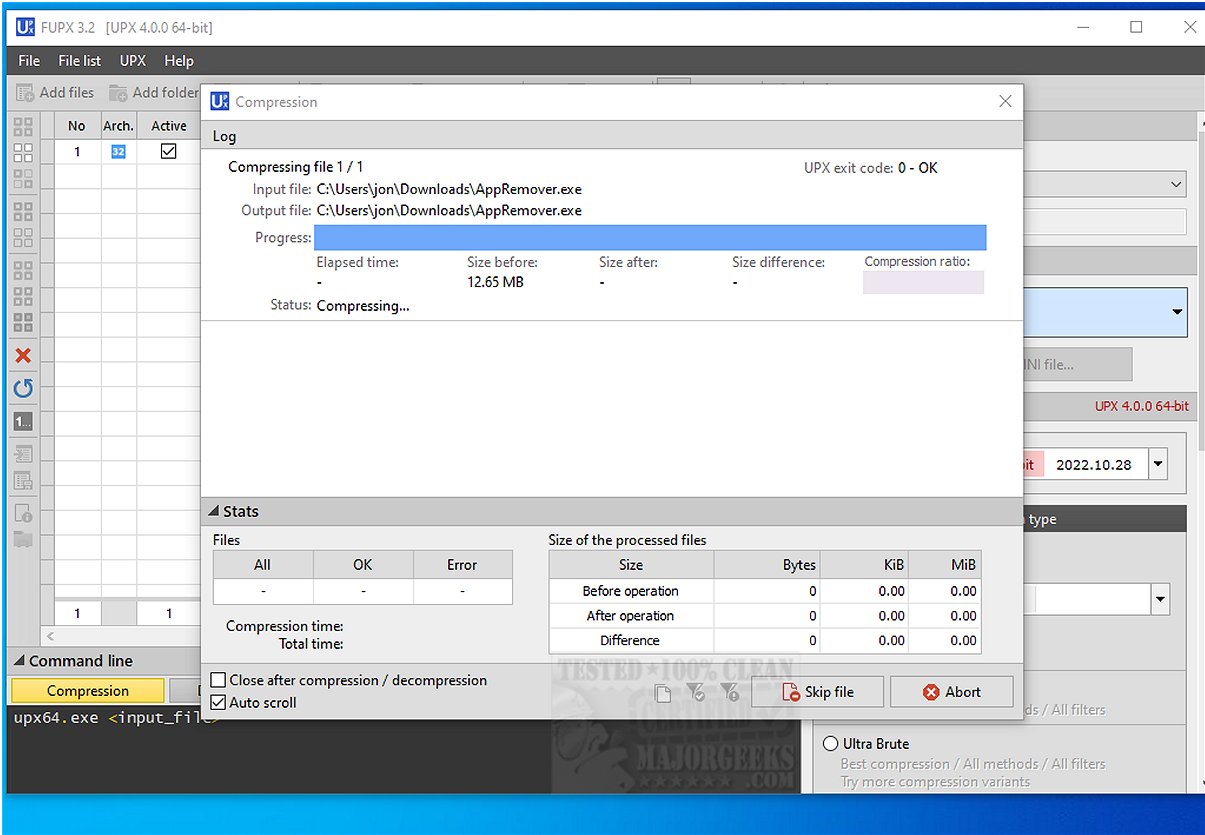Image resolution: width=1205 pixels, height=835 pixels.
Task: Click the Input file path text
Action: click(x=449, y=189)
